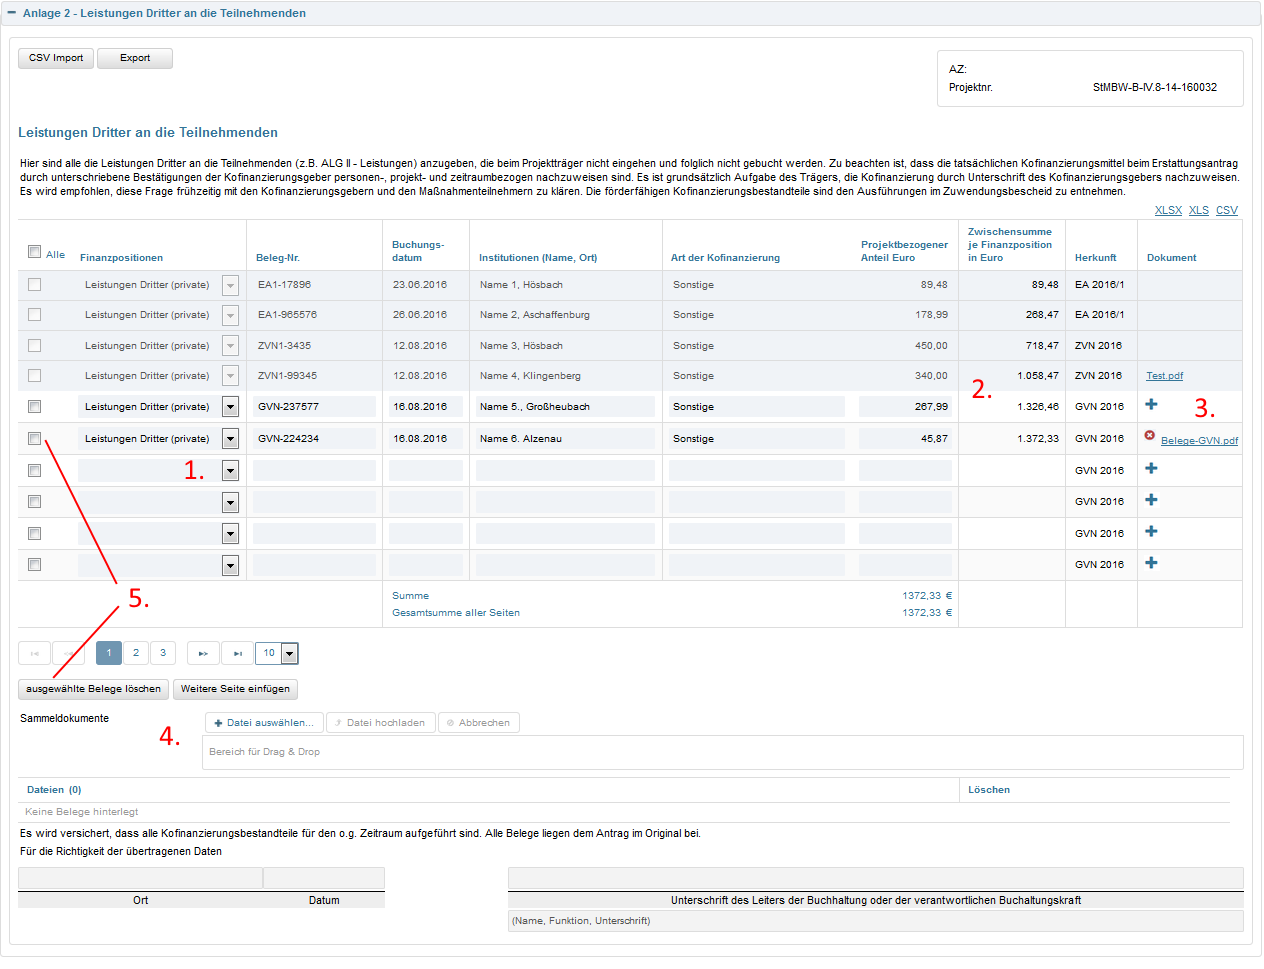
Task: Add a document in the first empty row
Action: tap(1151, 469)
